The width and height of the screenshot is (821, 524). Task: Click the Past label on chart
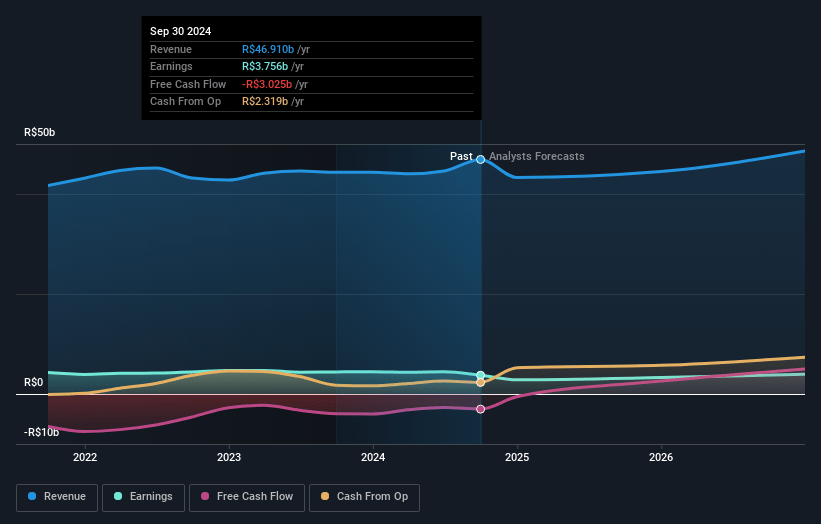click(x=461, y=156)
